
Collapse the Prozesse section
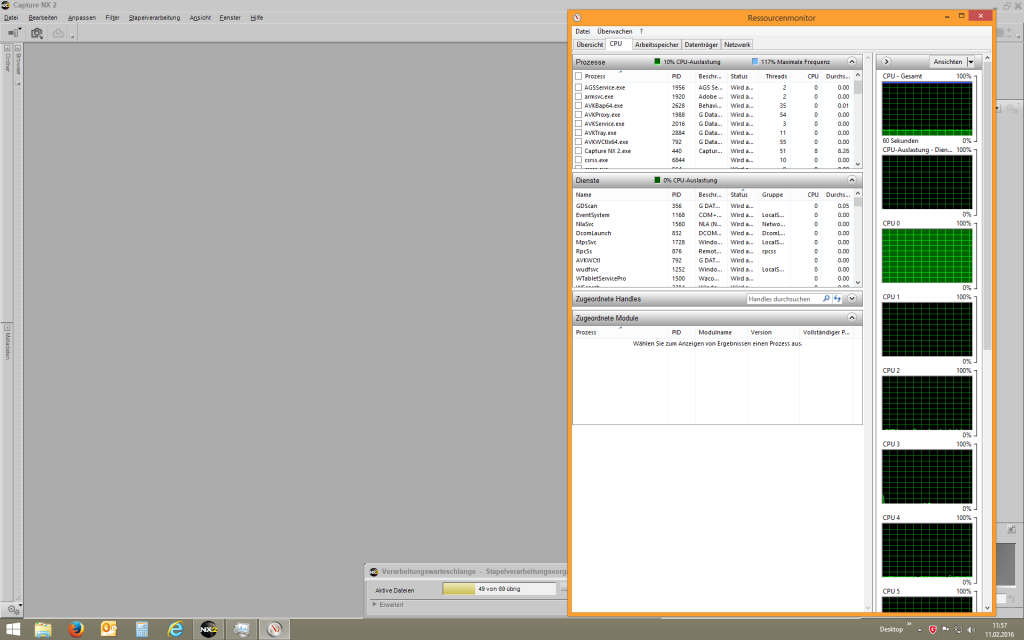(x=852, y=61)
